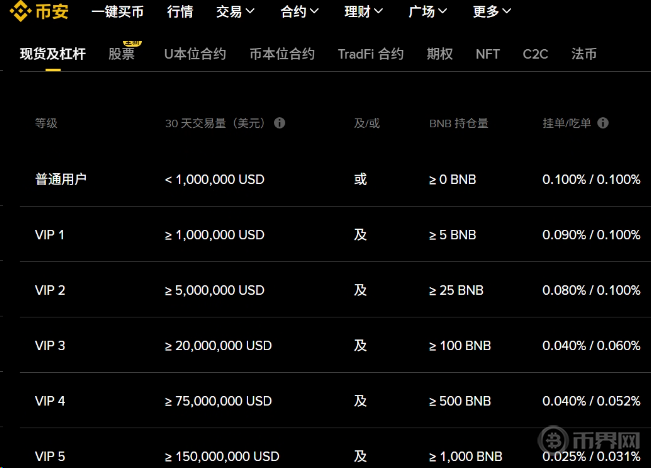Click the VIP 4 level cell
651x468 pixels.
pos(50,401)
